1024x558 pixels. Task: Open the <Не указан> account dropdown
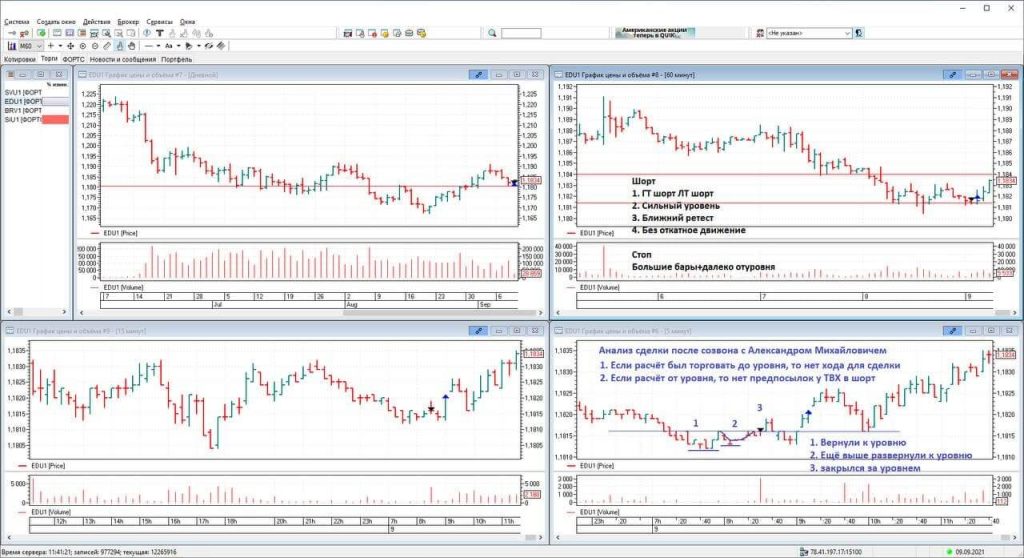(809, 33)
